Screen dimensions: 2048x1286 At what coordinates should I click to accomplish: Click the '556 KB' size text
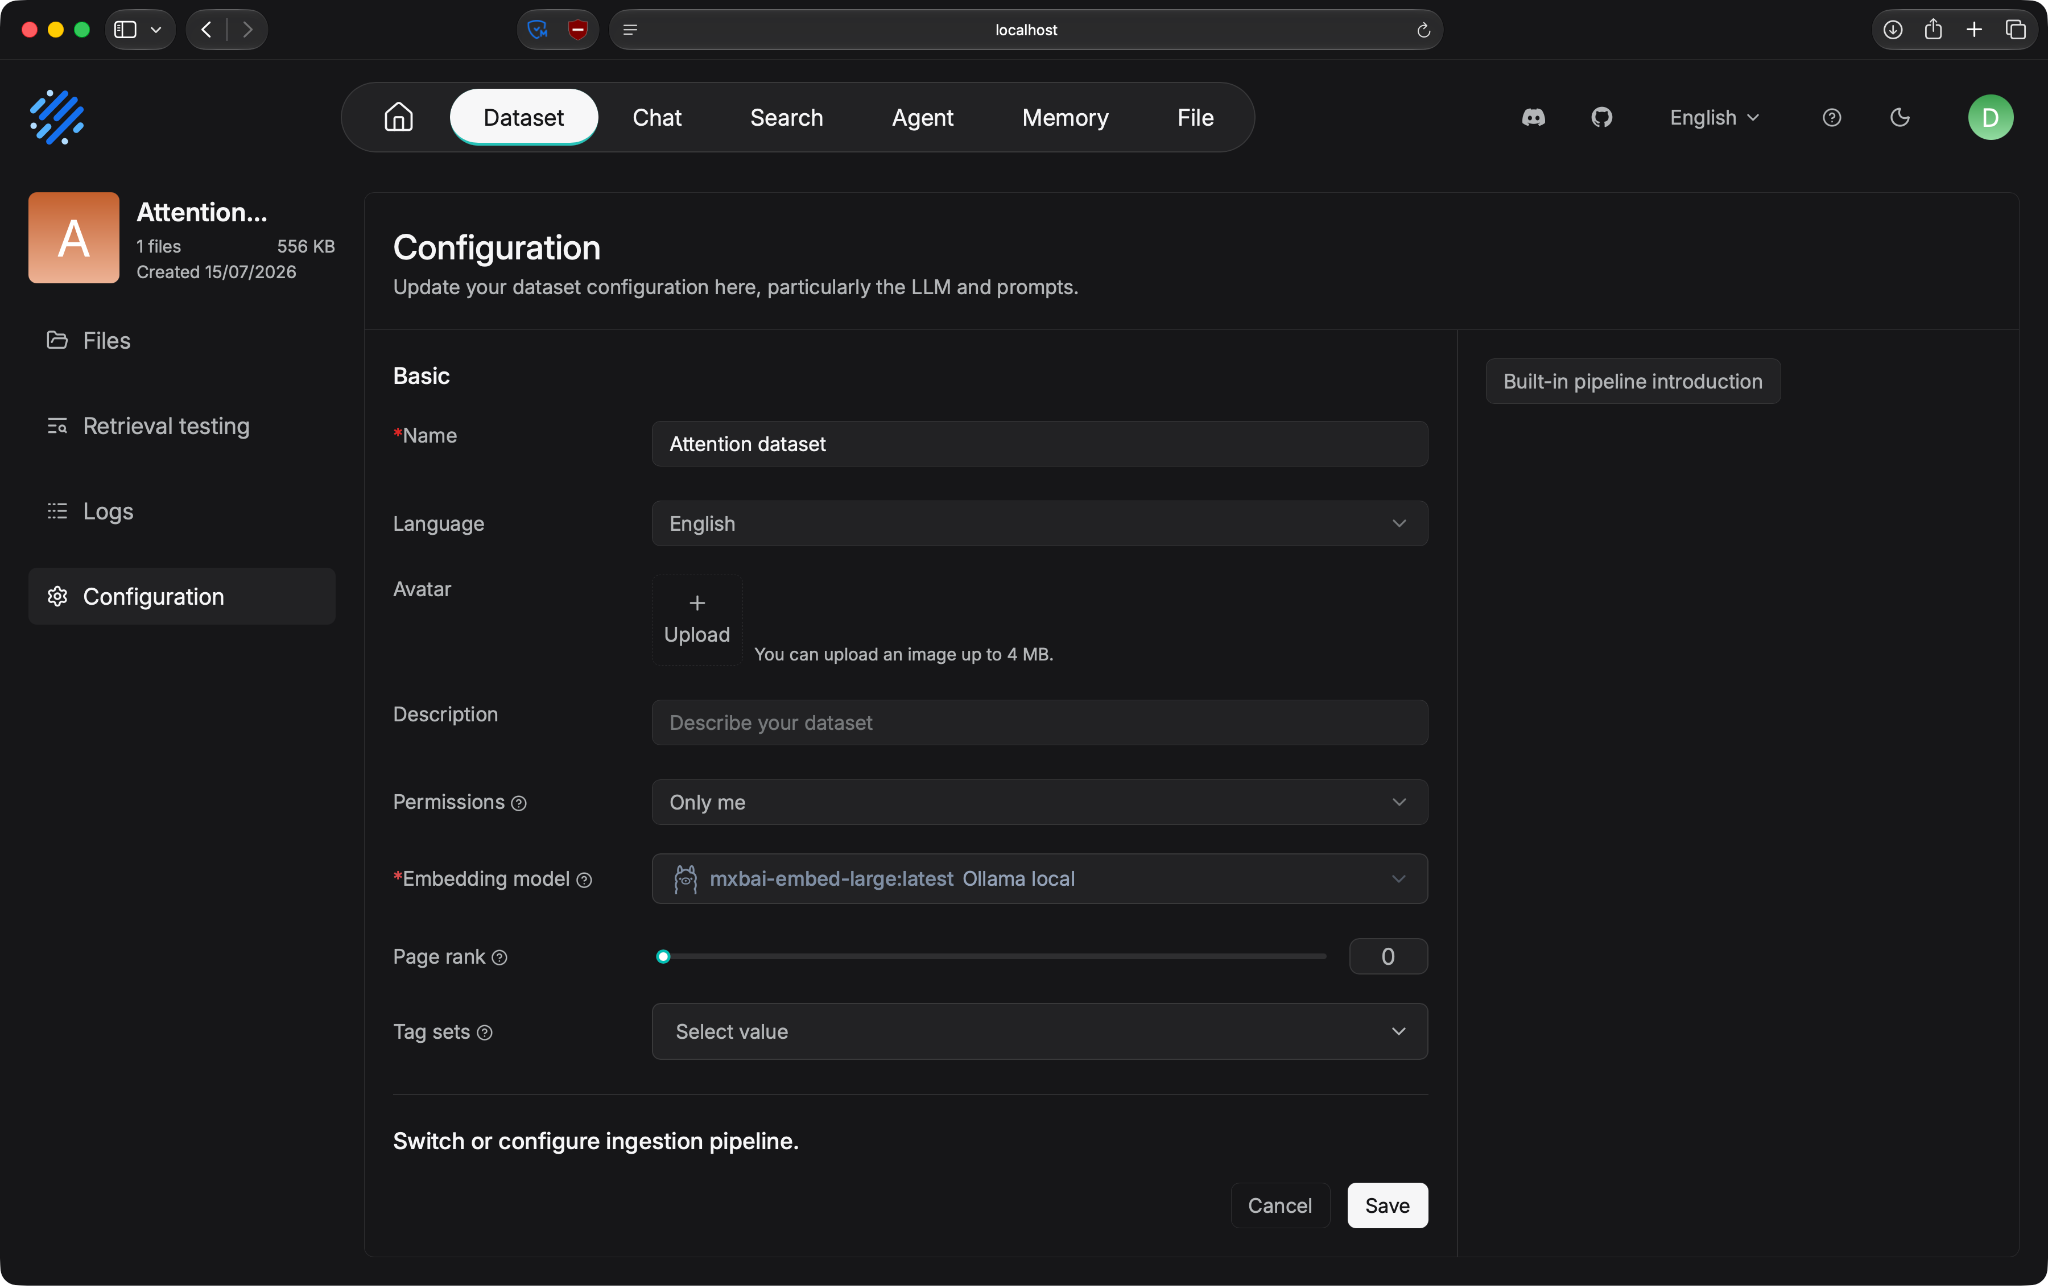(x=306, y=246)
